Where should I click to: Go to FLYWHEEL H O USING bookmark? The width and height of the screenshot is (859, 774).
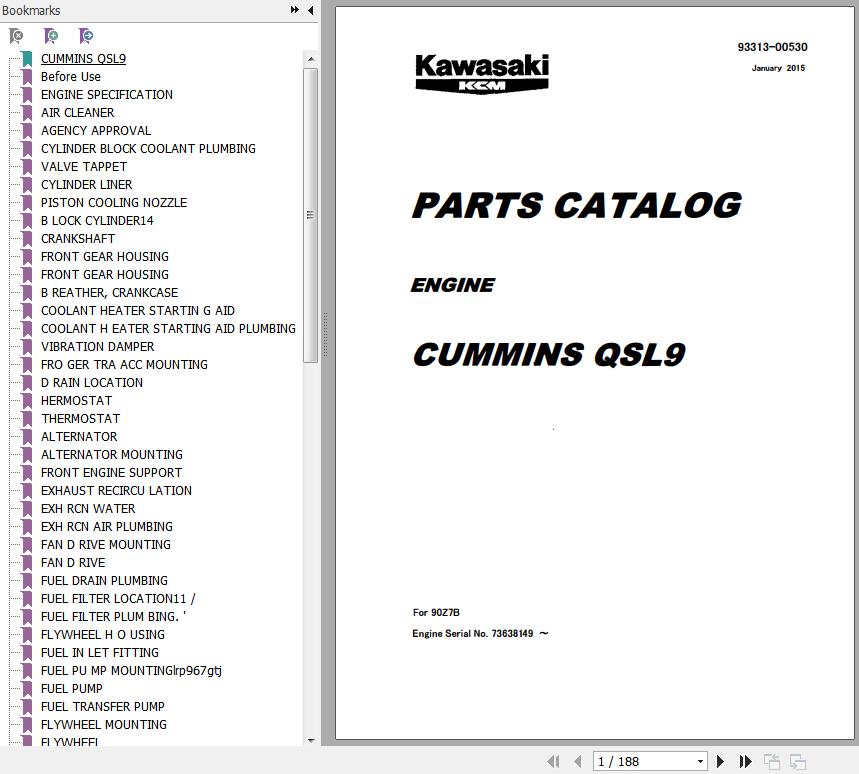(x=102, y=635)
